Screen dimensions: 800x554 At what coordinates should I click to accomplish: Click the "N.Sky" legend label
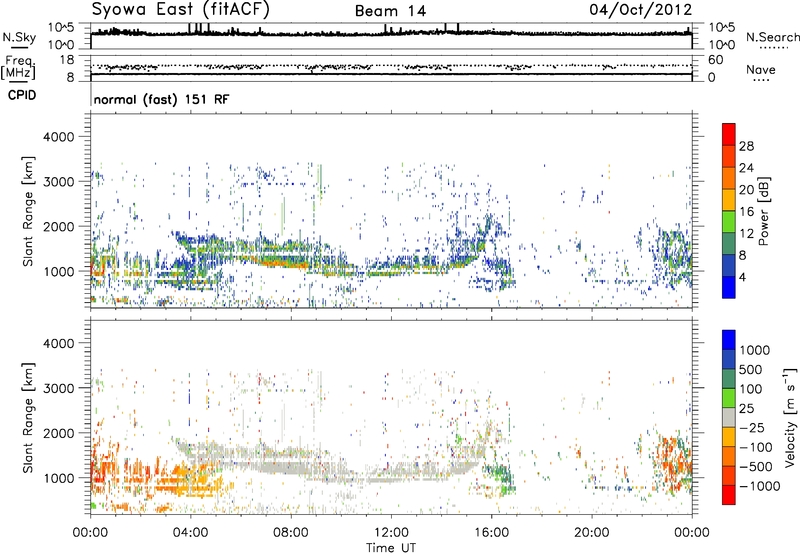19,37
